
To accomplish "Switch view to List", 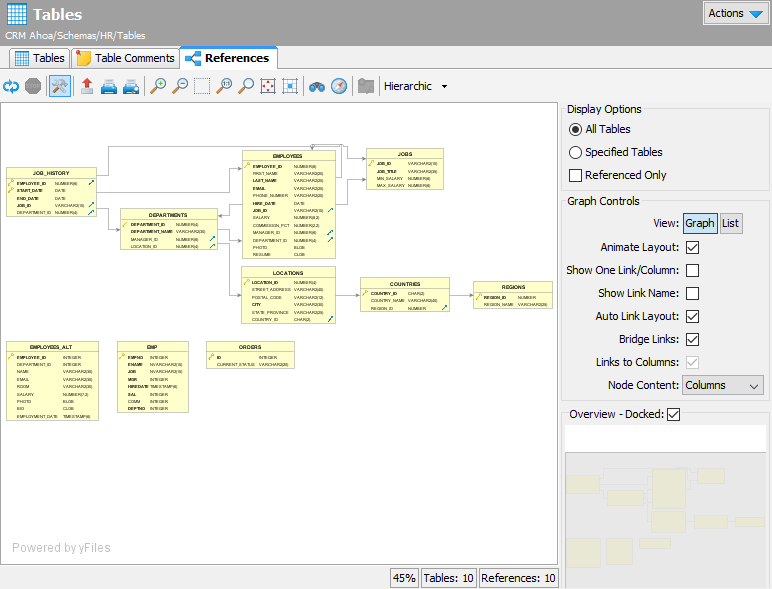I will click(731, 223).
